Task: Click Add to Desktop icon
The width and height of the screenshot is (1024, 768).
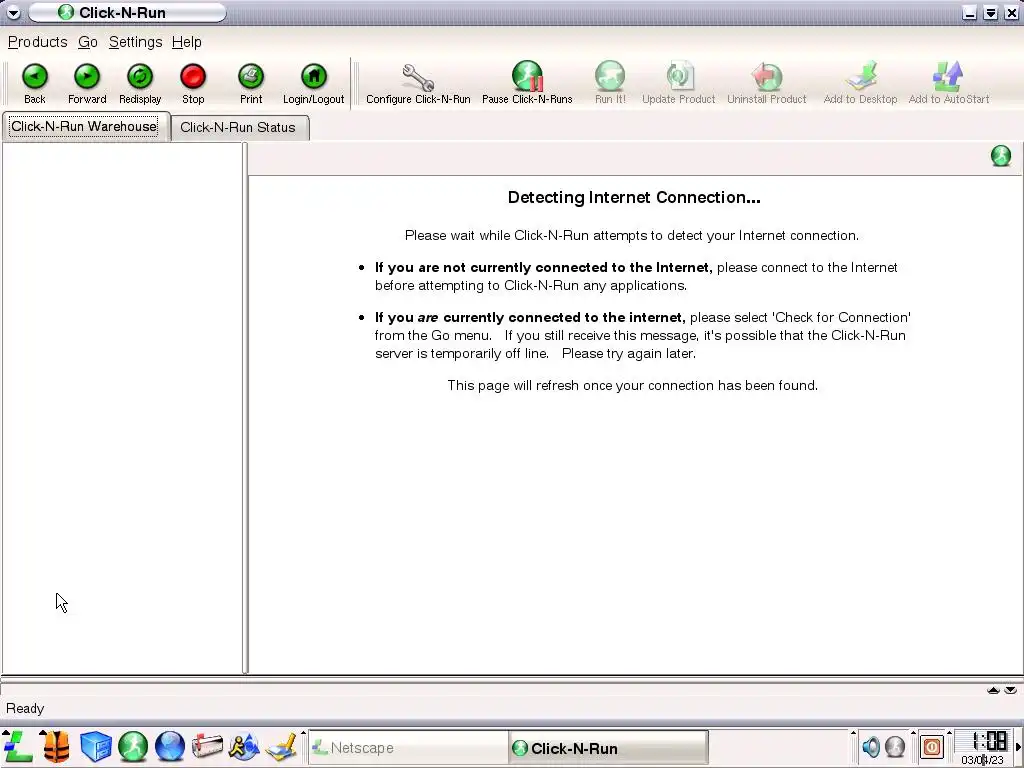Action: click(860, 84)
